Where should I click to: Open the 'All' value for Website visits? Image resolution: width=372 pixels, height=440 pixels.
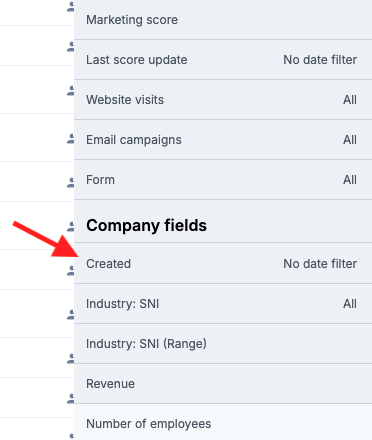(x=350, y=100)
